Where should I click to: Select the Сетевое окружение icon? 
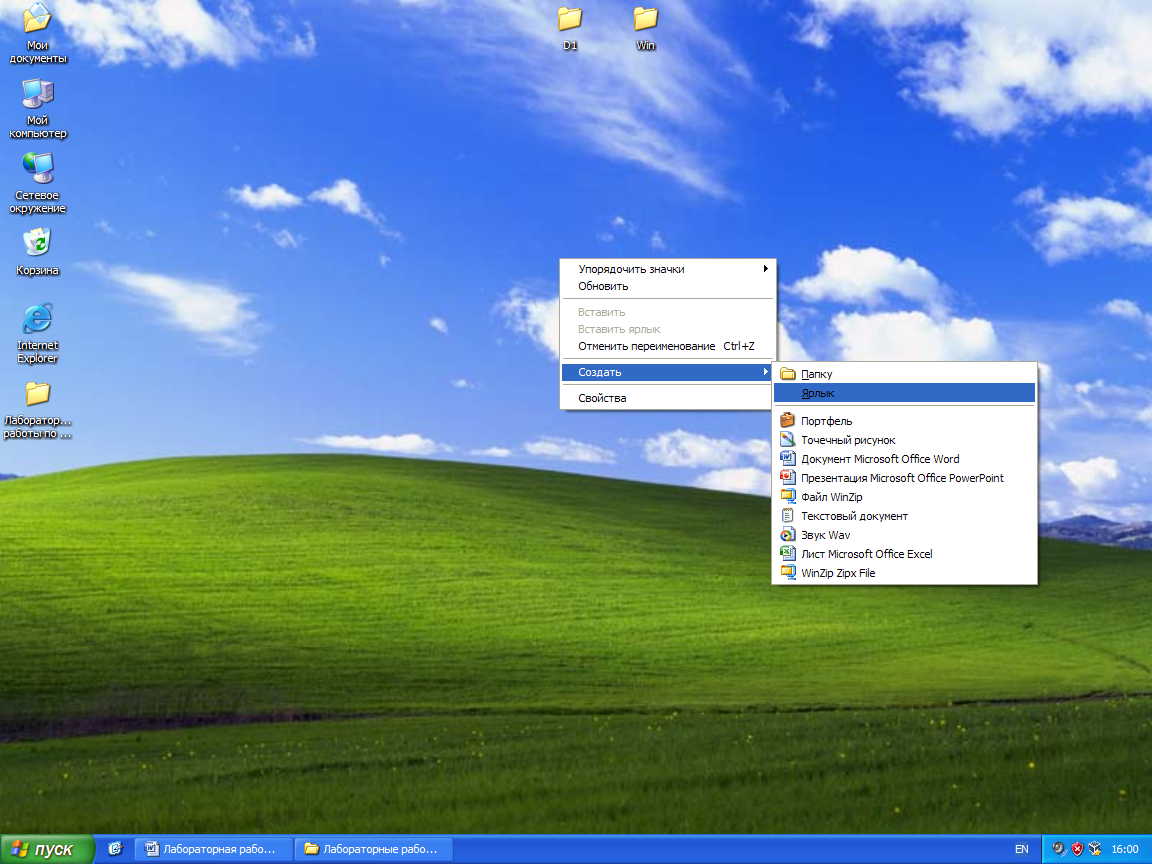pyautogui.click(x=37, y=183)
